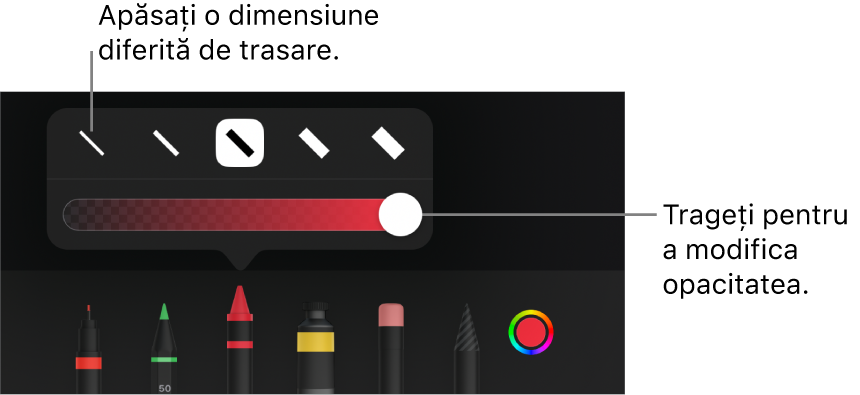The image size is (860, 395).
Task: Click the white opacity slider knob
Action: click(x=400, y=215)
